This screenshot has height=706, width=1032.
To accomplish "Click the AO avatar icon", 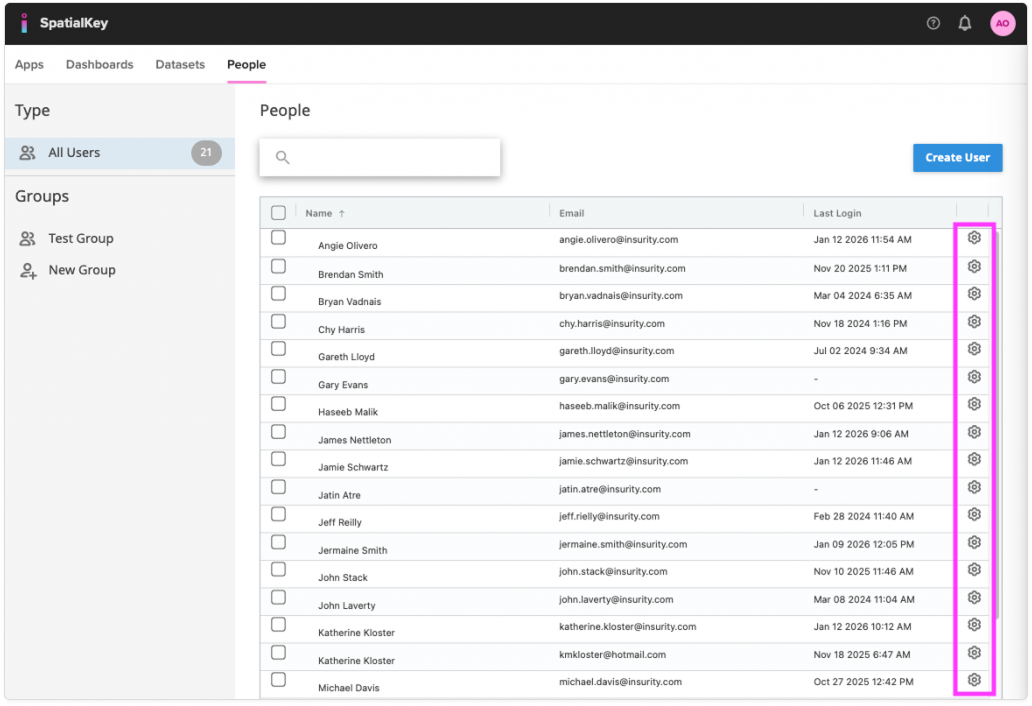I will click(1001, 23).
